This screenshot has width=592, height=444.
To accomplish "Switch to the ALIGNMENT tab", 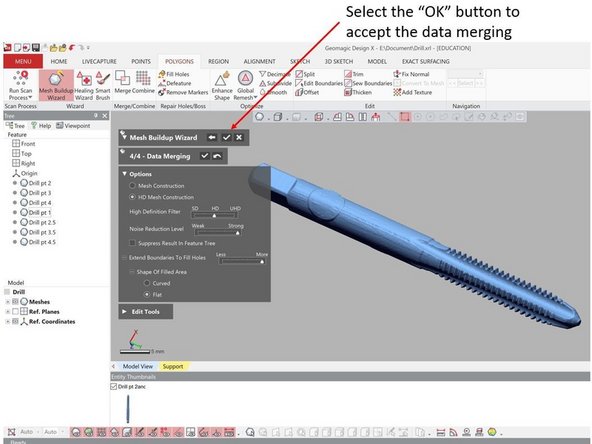I will (x=259, y=61).
